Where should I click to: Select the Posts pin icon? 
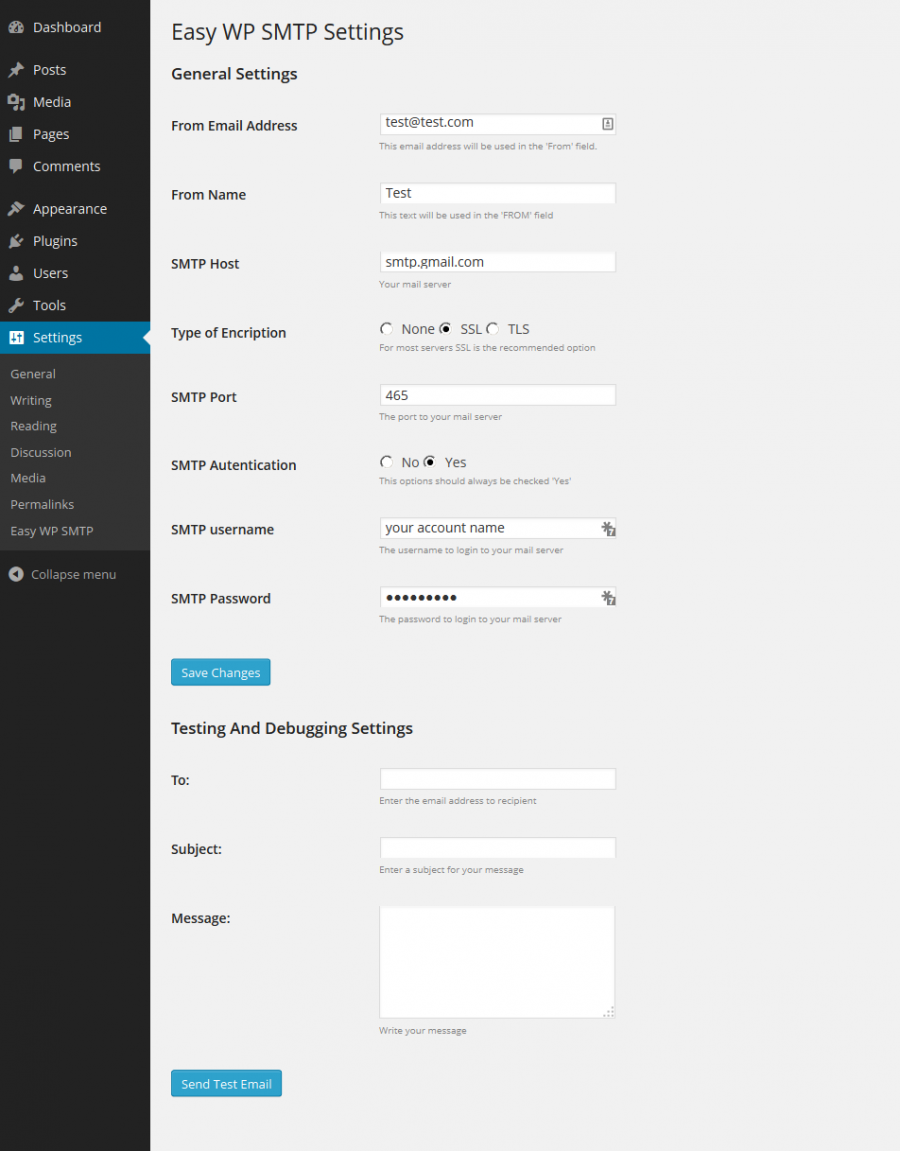17,69
